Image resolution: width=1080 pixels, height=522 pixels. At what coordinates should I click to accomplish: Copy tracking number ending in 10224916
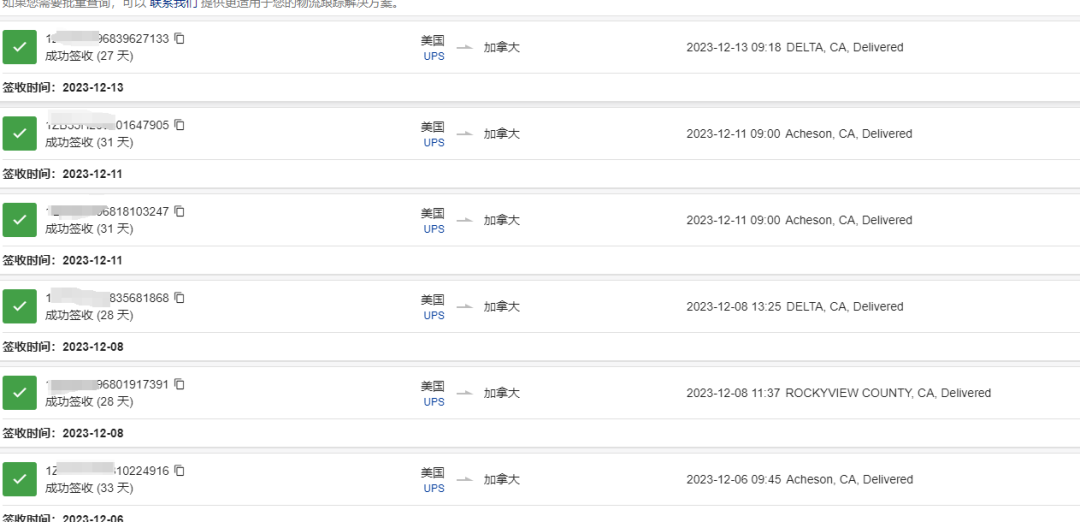click(x=179, y=471)
